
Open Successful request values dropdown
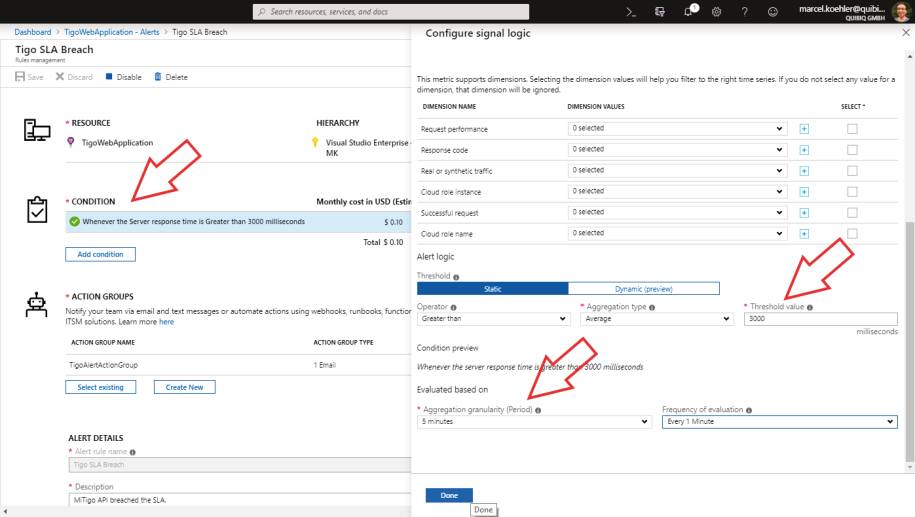coord(677,212)
